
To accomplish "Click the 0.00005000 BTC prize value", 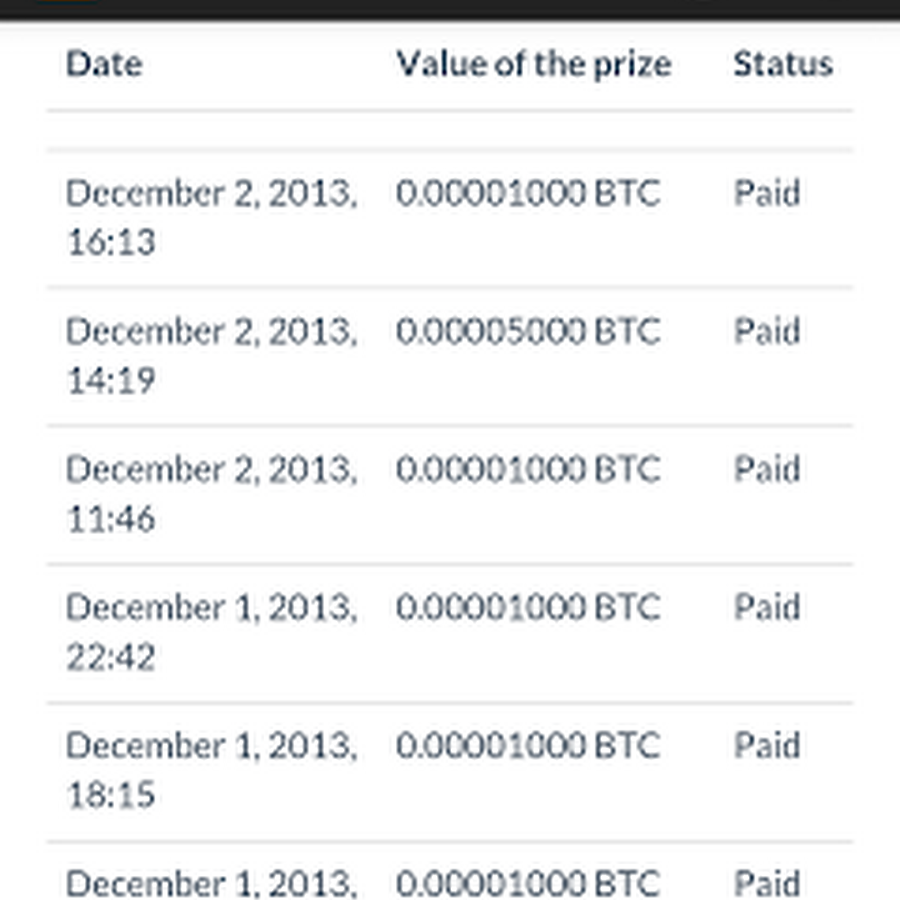I will (528, 331).
